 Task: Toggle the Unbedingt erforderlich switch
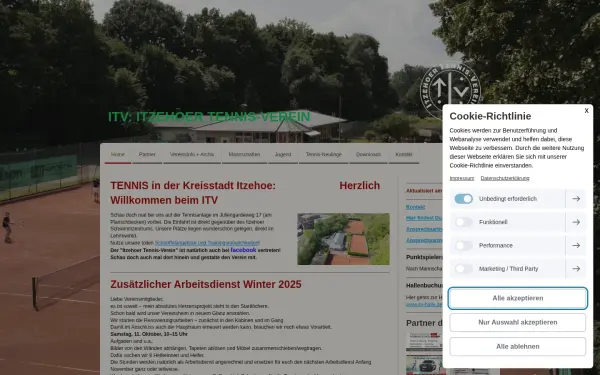(x=463, y=199)
